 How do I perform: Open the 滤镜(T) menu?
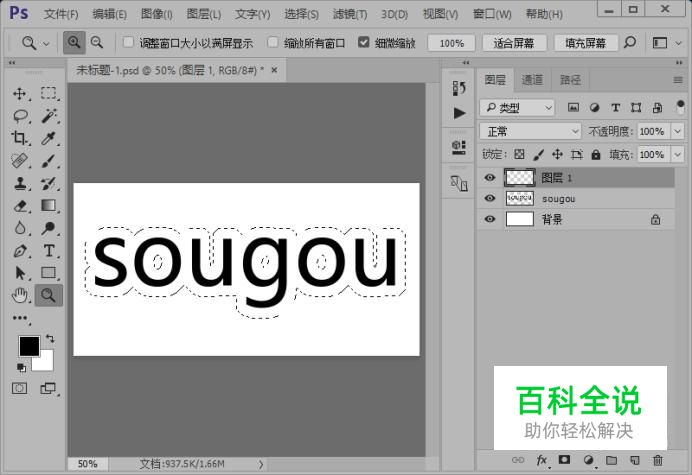(x=350, y=14)
